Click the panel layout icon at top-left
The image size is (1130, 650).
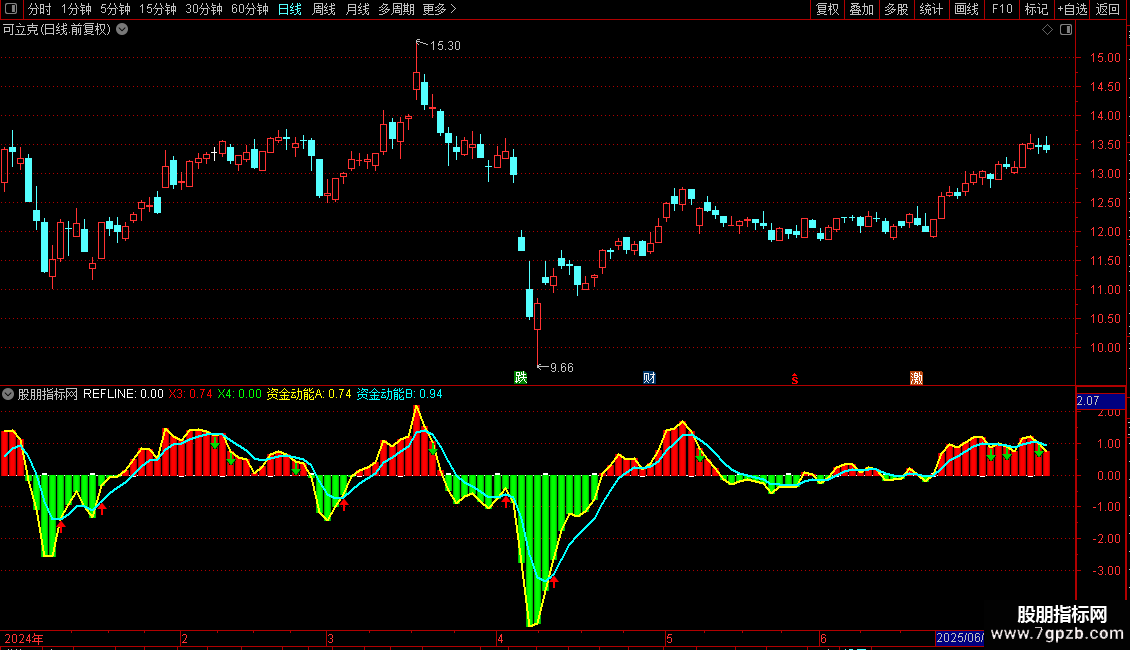click(11, 9)
